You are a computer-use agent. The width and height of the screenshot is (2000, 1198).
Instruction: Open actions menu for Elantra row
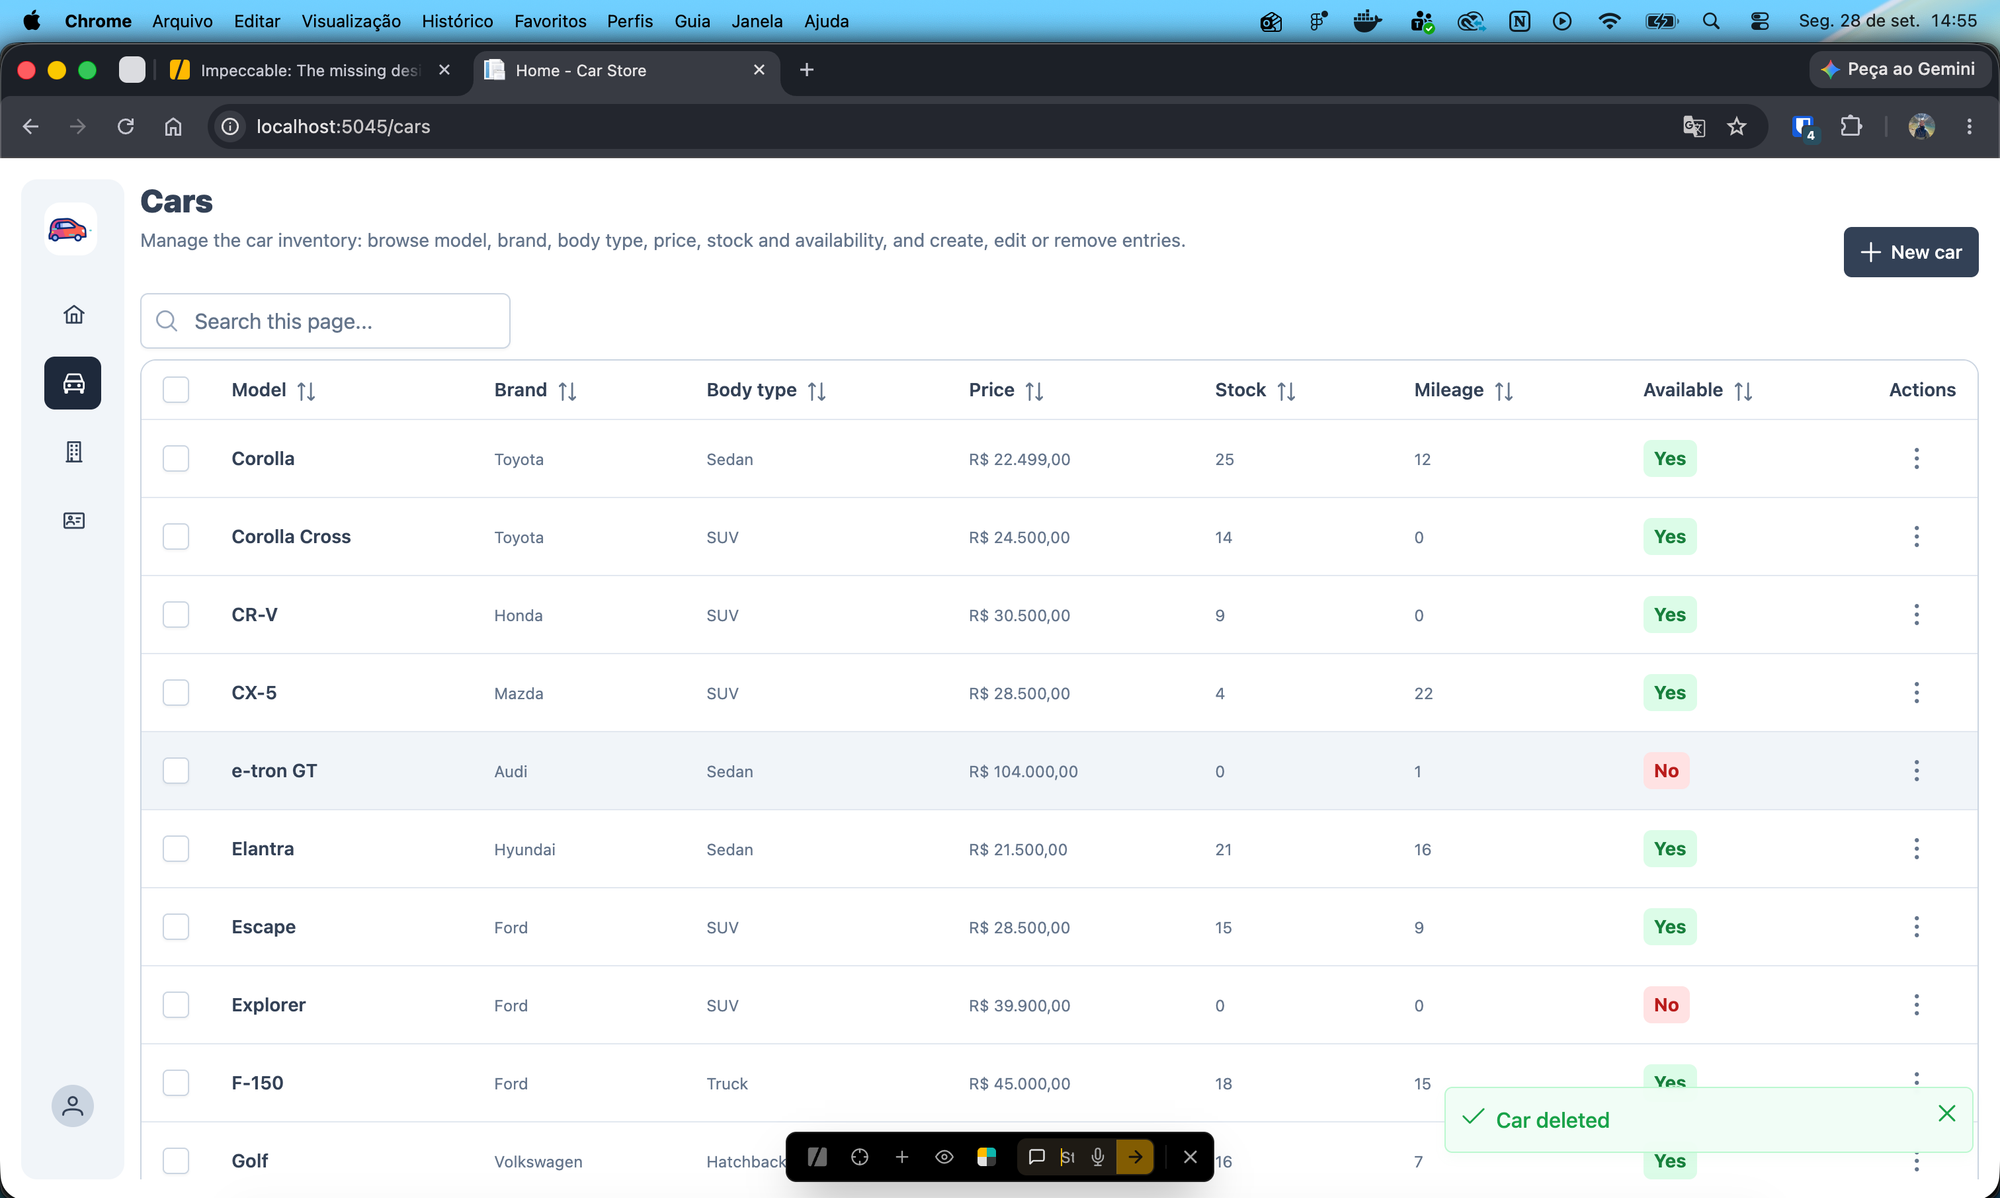coord(1916,849)
